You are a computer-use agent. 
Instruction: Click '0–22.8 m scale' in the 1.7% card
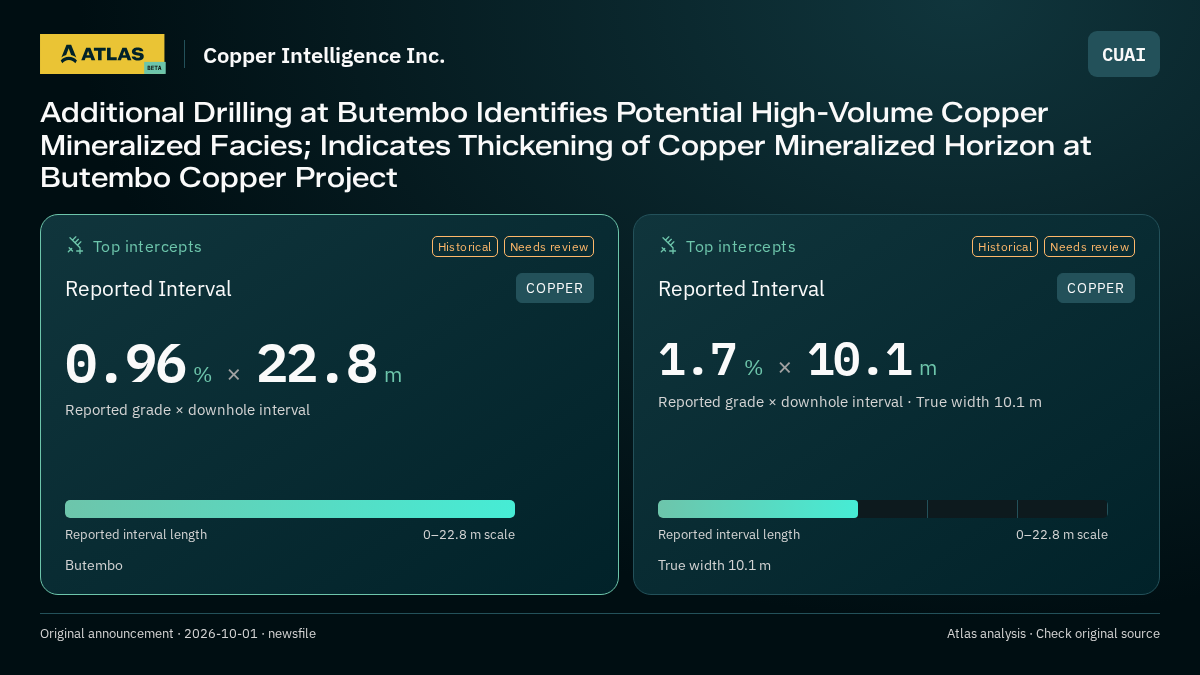[x=1062, y=534]
